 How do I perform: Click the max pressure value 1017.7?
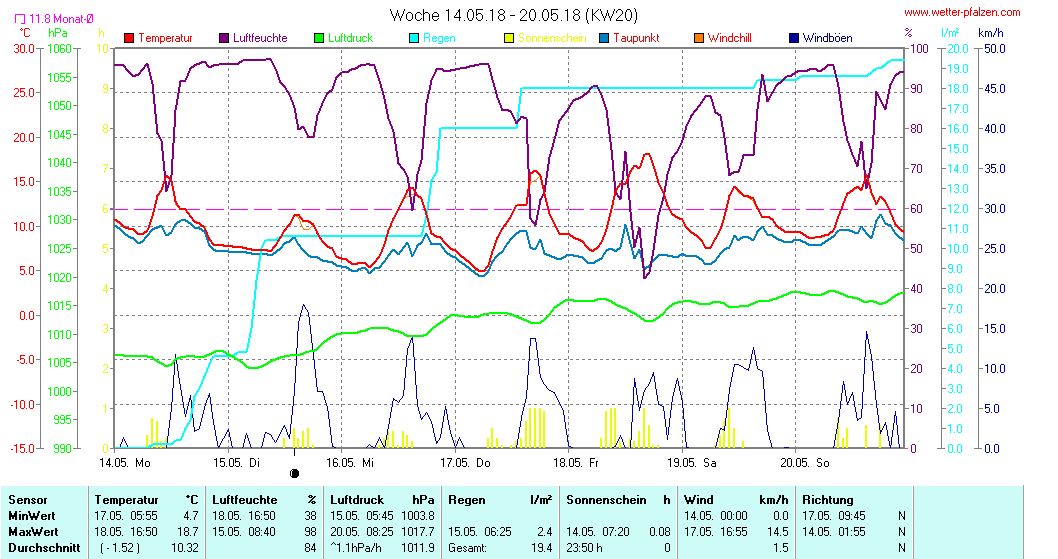[418, 532]
